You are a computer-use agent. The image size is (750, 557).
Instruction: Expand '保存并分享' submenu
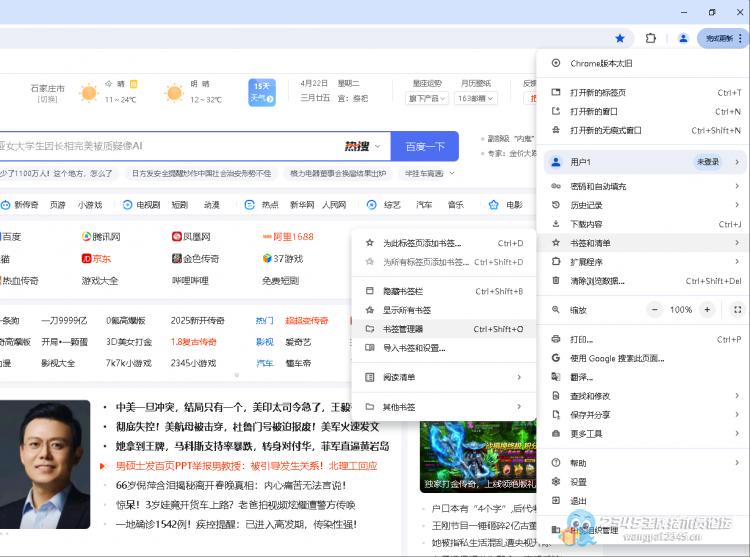642,415
